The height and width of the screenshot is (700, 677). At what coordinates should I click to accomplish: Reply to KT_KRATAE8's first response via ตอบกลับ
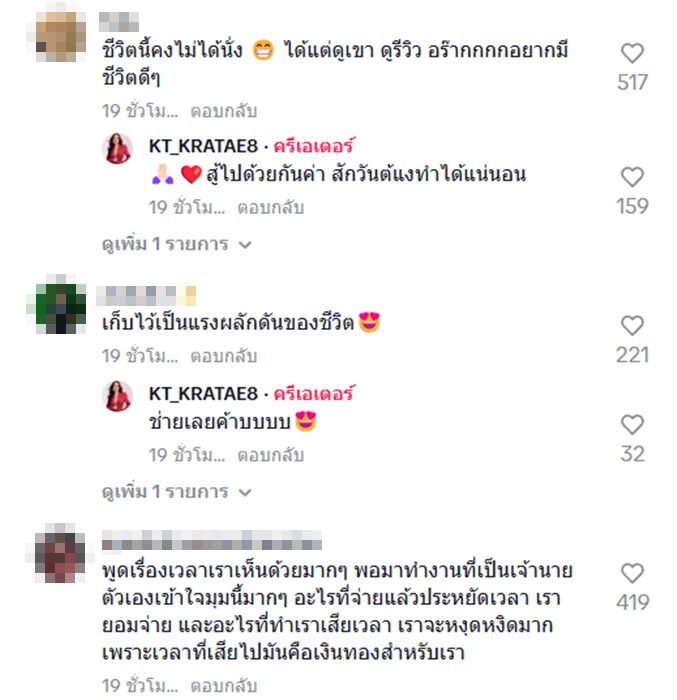pyautogui.click(x=271, y=207)
